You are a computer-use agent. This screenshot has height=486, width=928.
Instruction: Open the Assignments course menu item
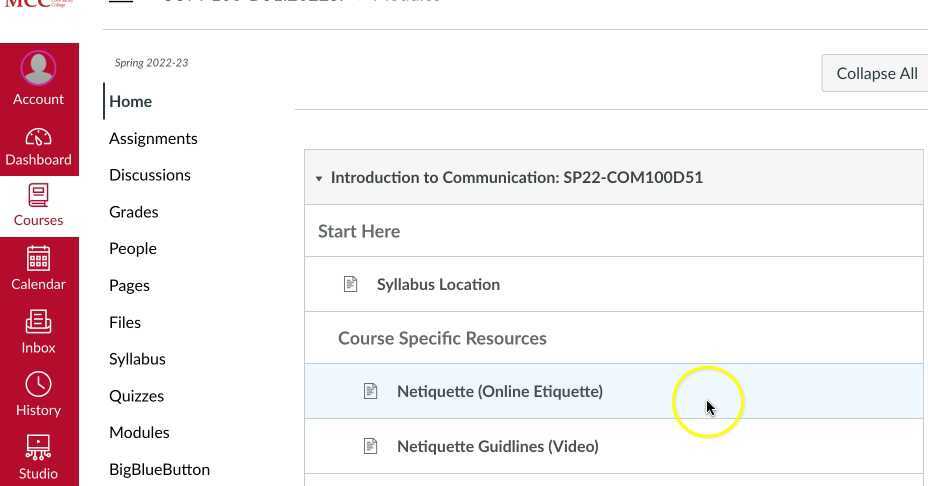point(153,138)
